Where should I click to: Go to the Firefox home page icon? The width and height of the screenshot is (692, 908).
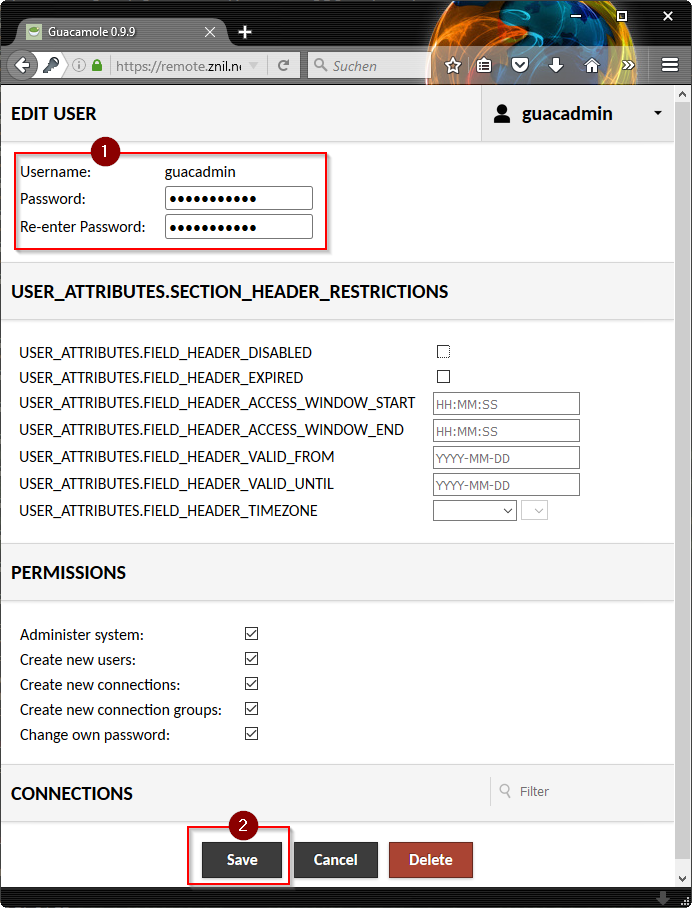592,66
